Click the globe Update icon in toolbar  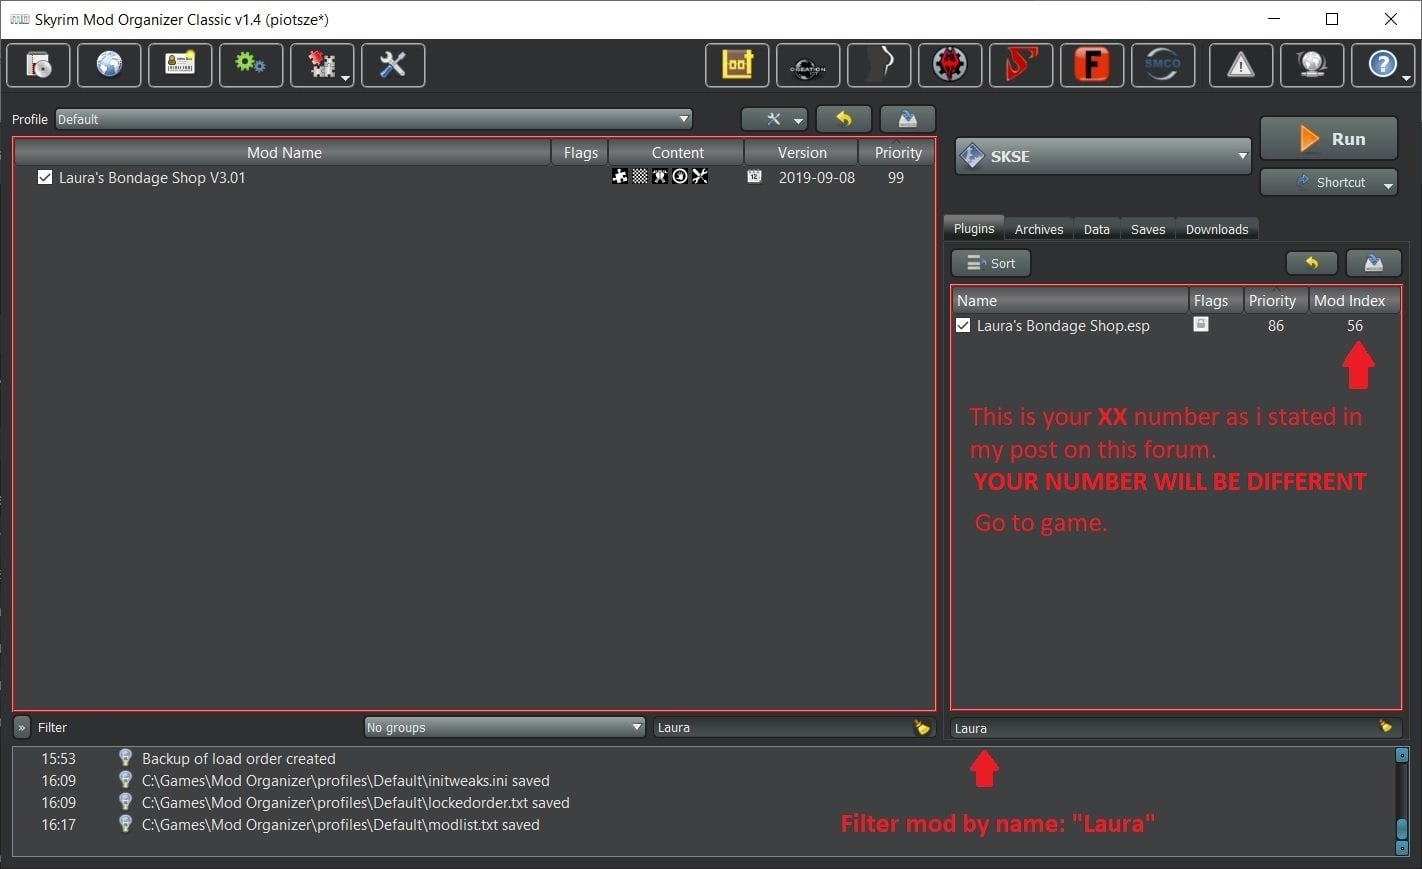[x=1312, y=65]
